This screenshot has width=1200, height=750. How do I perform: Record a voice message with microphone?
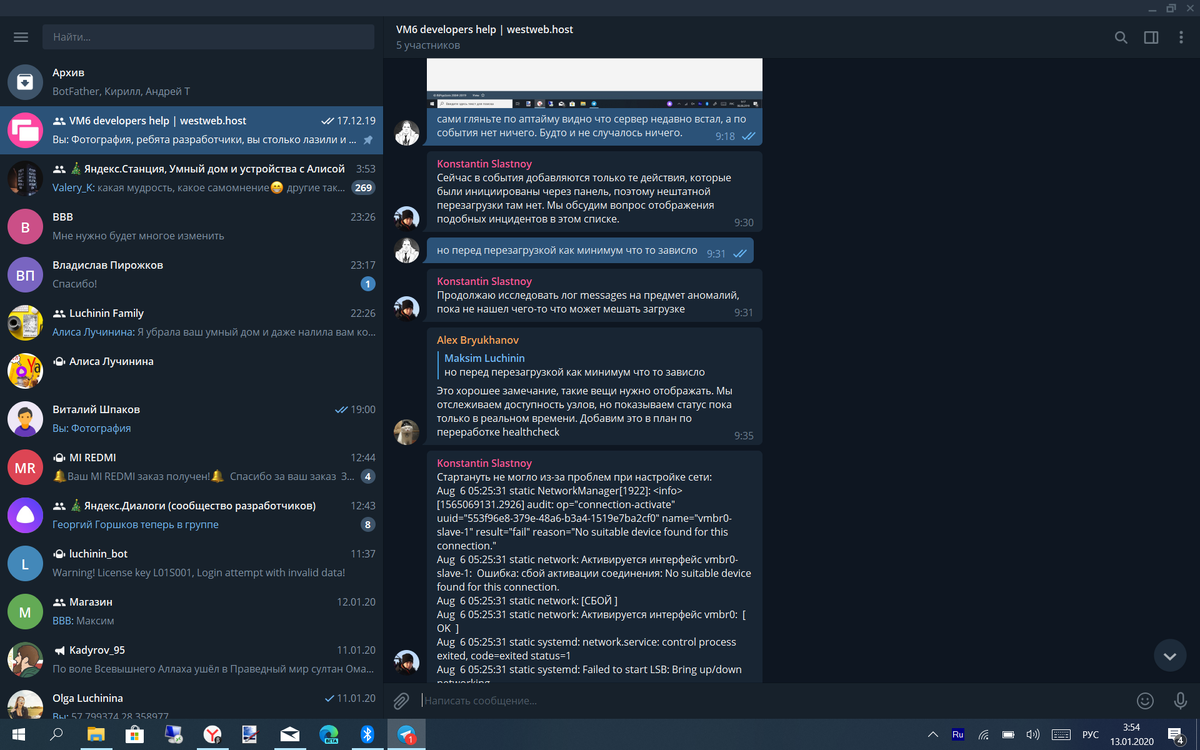(x=1181, y=701)
